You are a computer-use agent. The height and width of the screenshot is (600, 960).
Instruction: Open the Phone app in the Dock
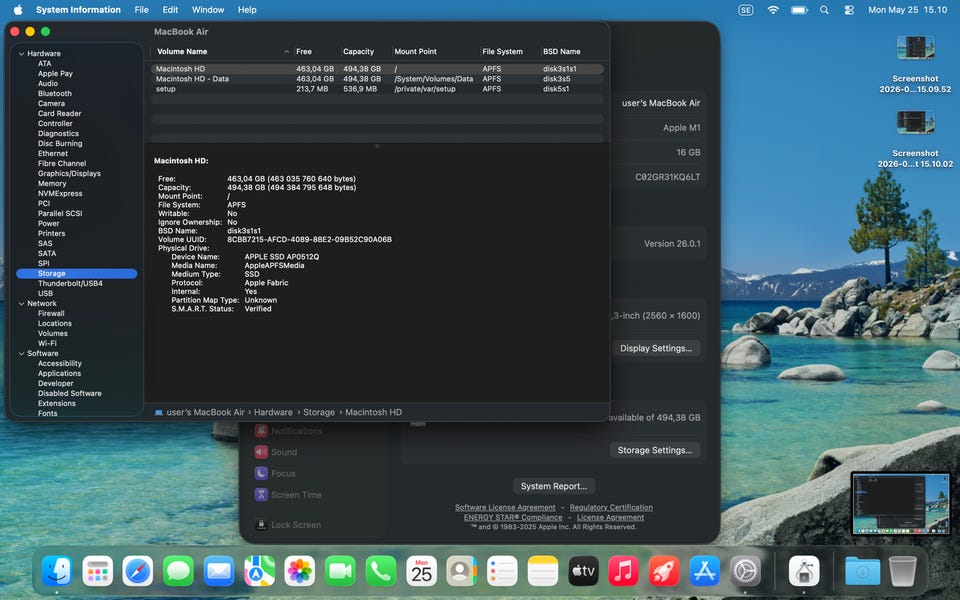click(x=380, y=571)
